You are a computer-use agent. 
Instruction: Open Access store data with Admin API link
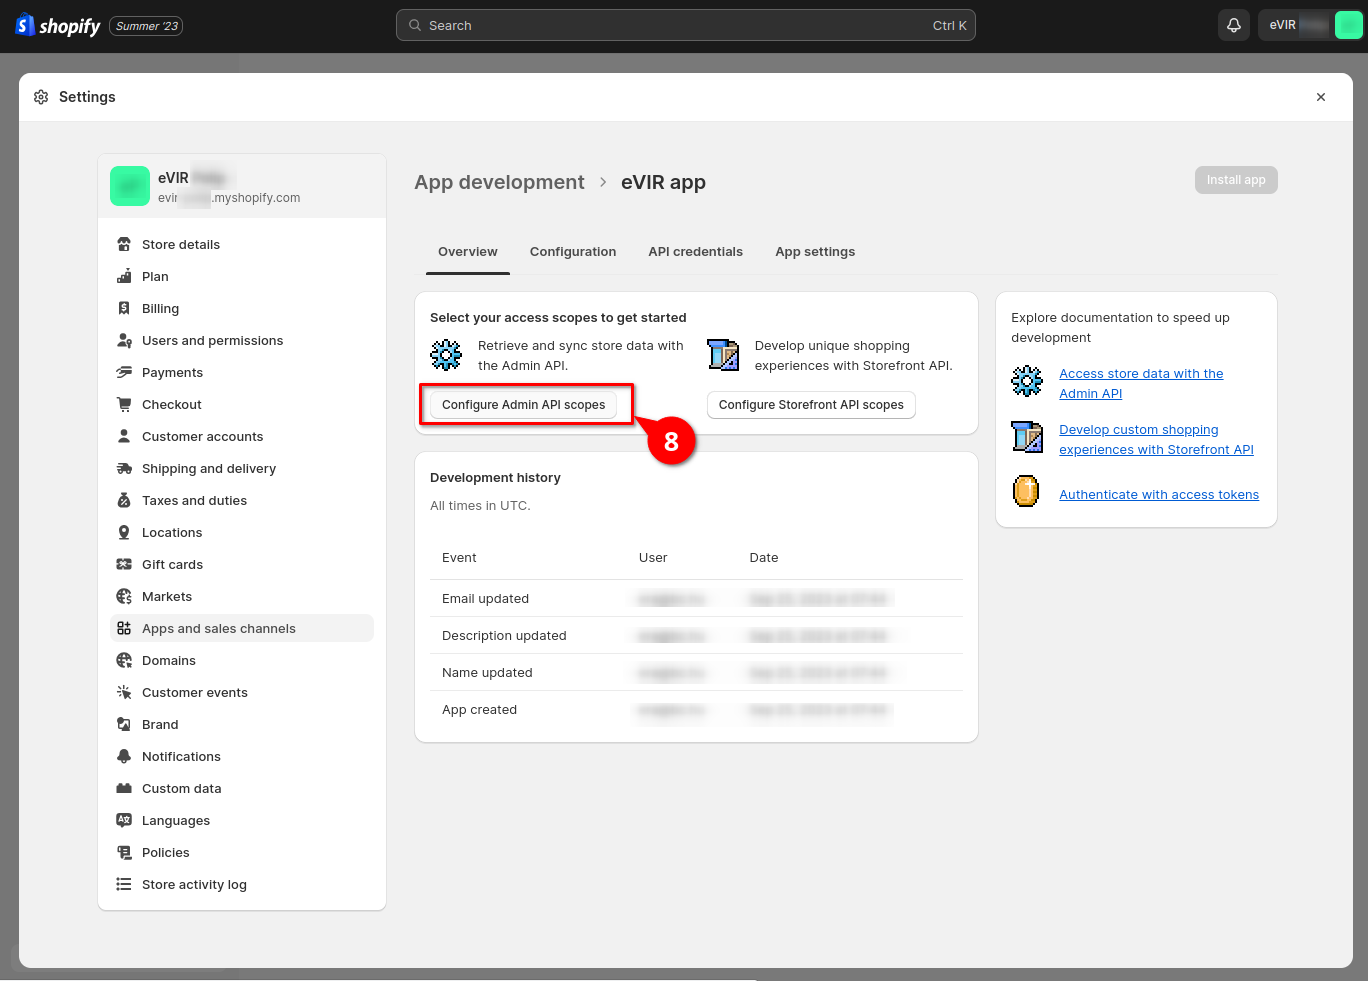[x=1141, y=384]
